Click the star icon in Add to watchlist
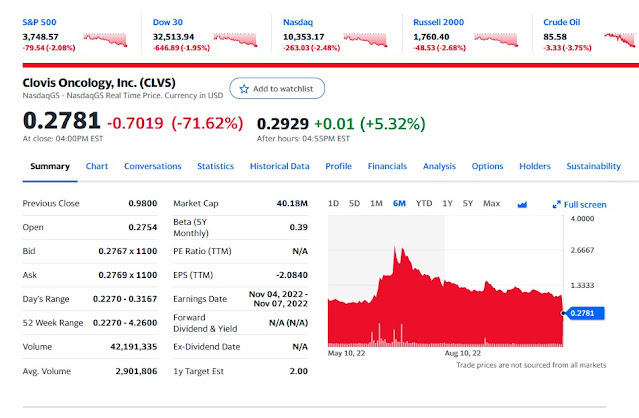 click(244, 89)
